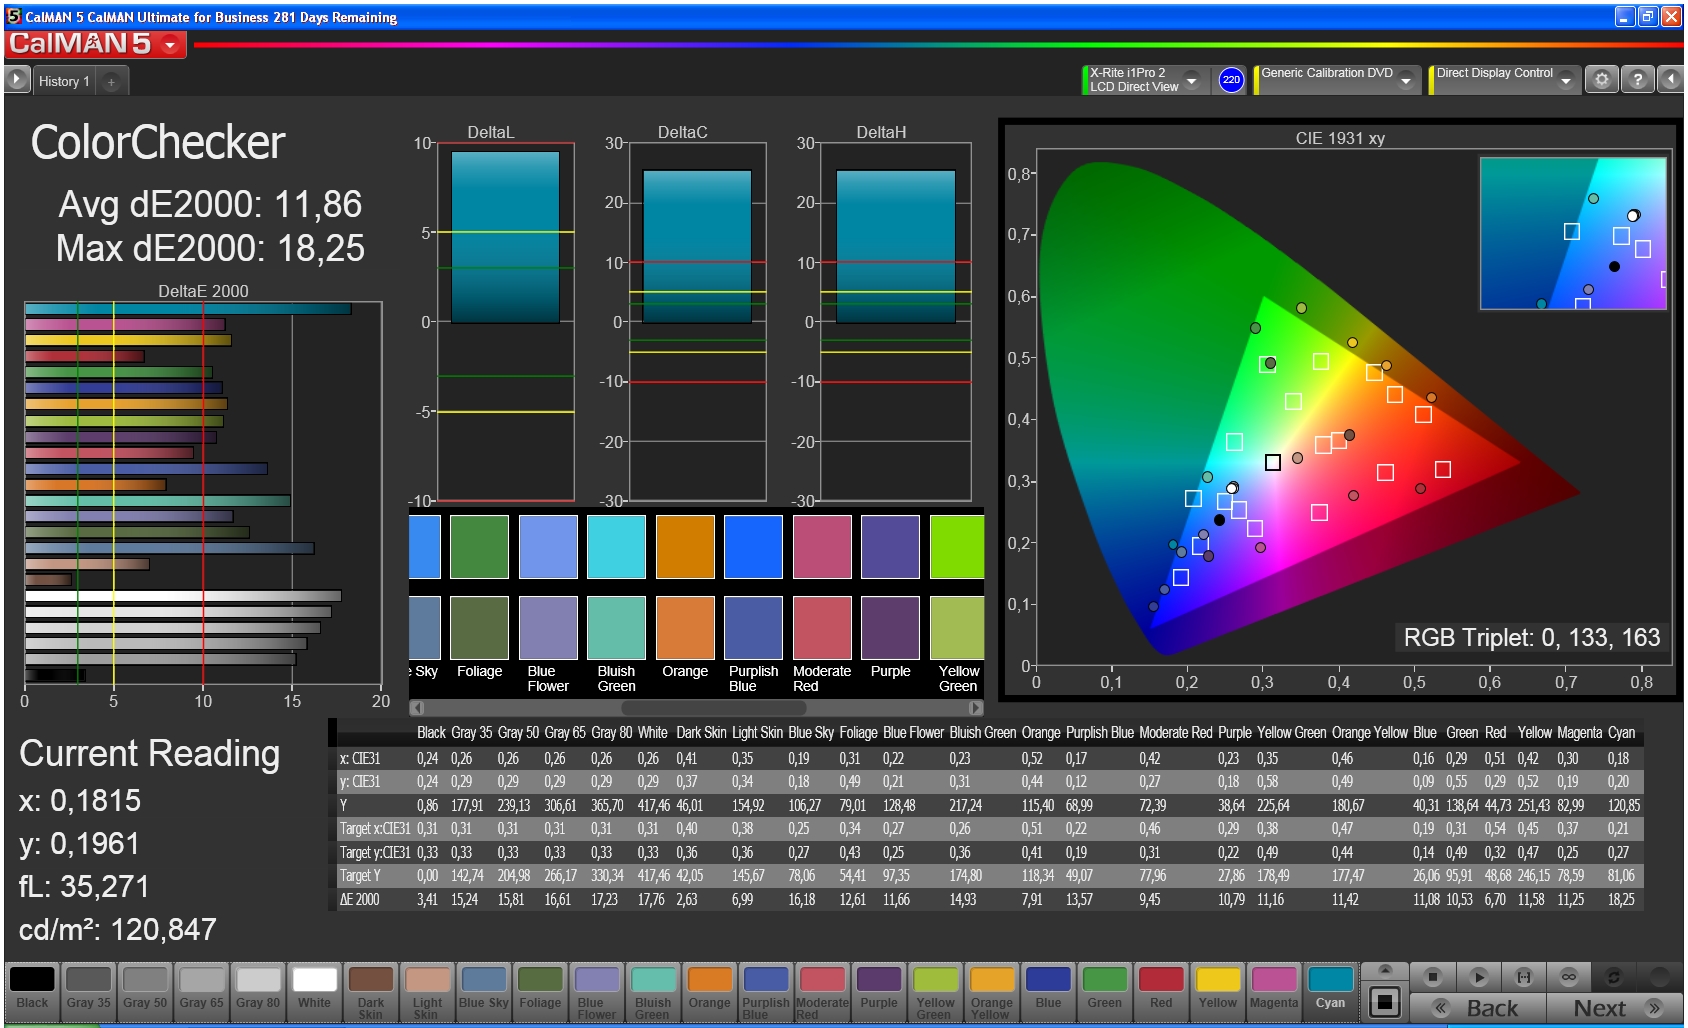Click the stop measurement icon
Viewport: 1688px width, 1028px height.
(x=1433, y=977)
